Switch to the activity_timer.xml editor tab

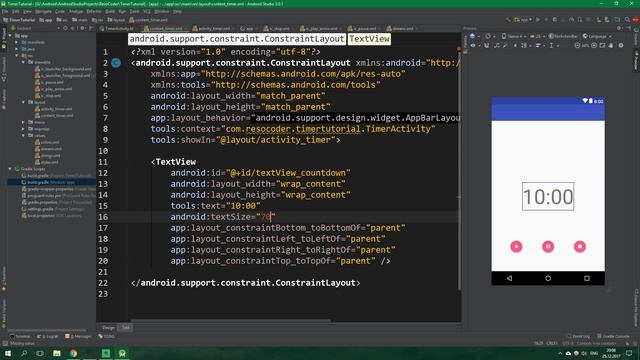pos(212,29)
